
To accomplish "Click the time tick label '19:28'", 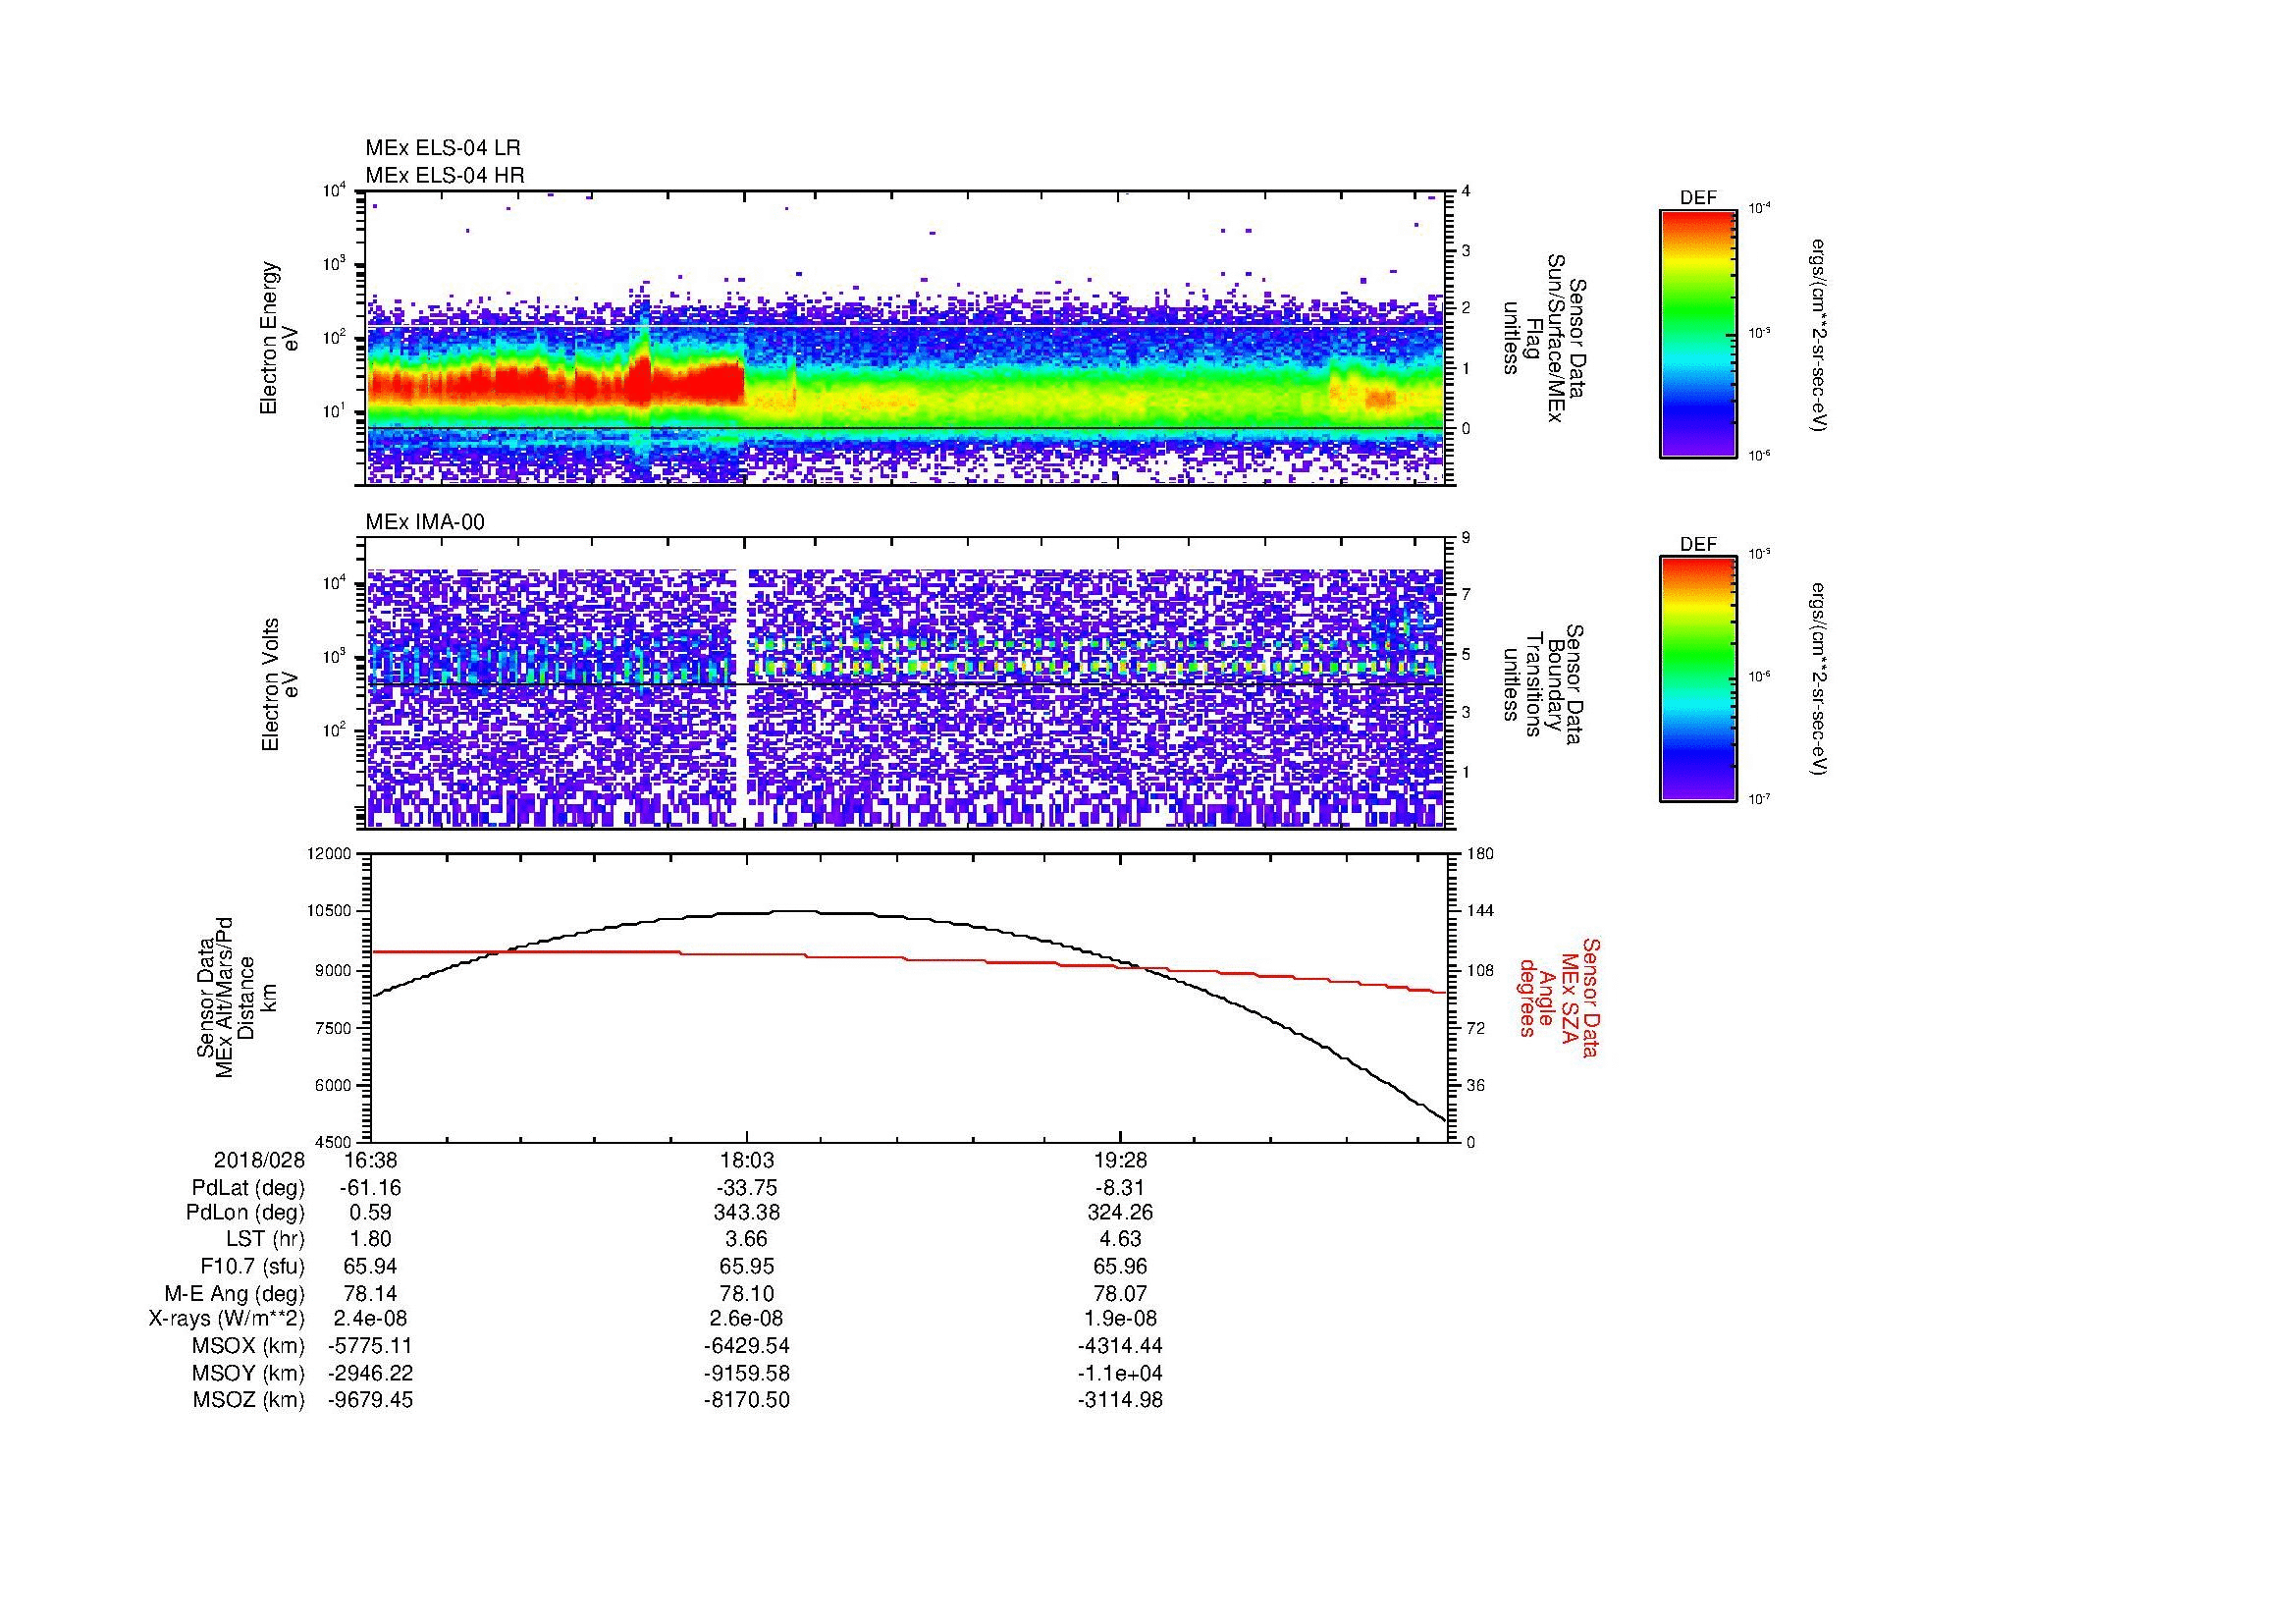I will (1120, 1160).
